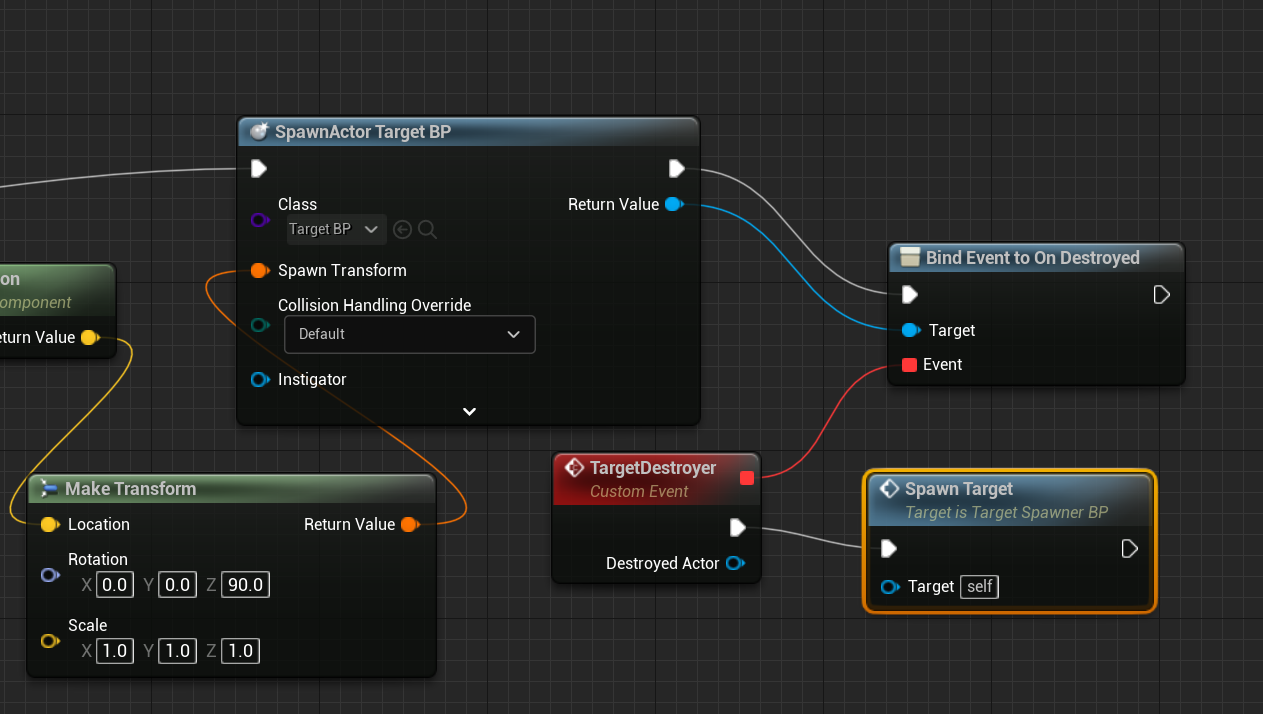Click the SpawnActor Return Value pin
1263x714 pixels.
[x=673, y=204]
